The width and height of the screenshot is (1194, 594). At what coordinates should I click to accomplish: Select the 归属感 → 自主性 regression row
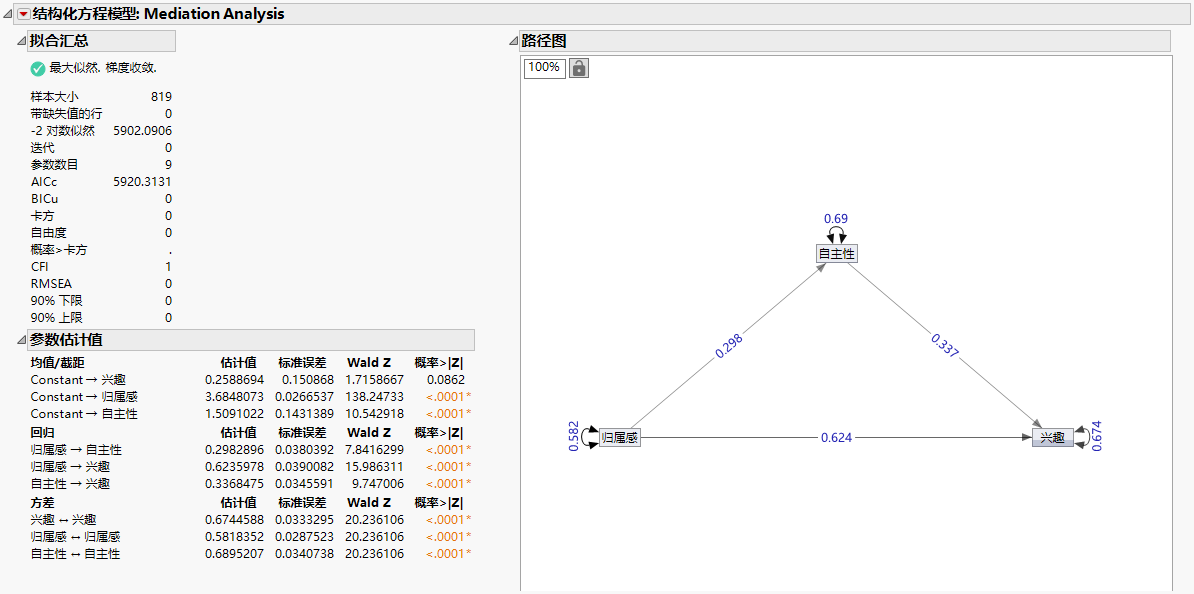pyautogui.click(x=251, y=449)
